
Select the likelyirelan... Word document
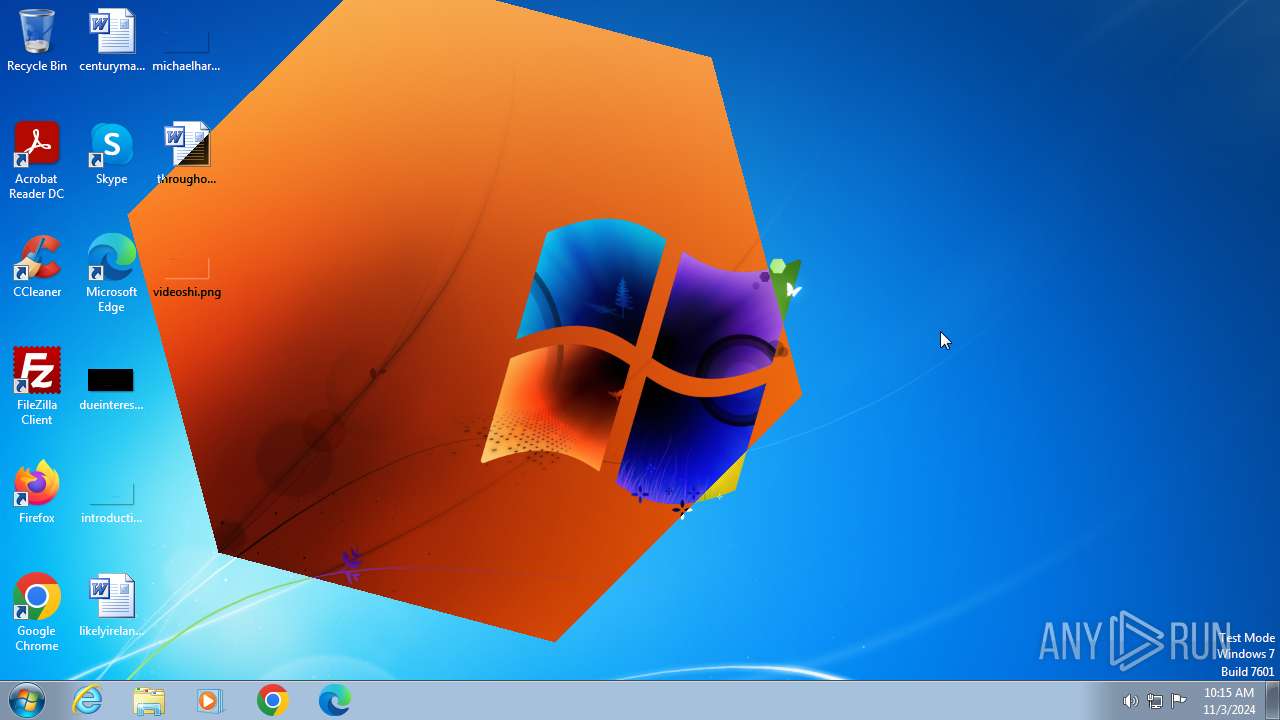point(111,606)
